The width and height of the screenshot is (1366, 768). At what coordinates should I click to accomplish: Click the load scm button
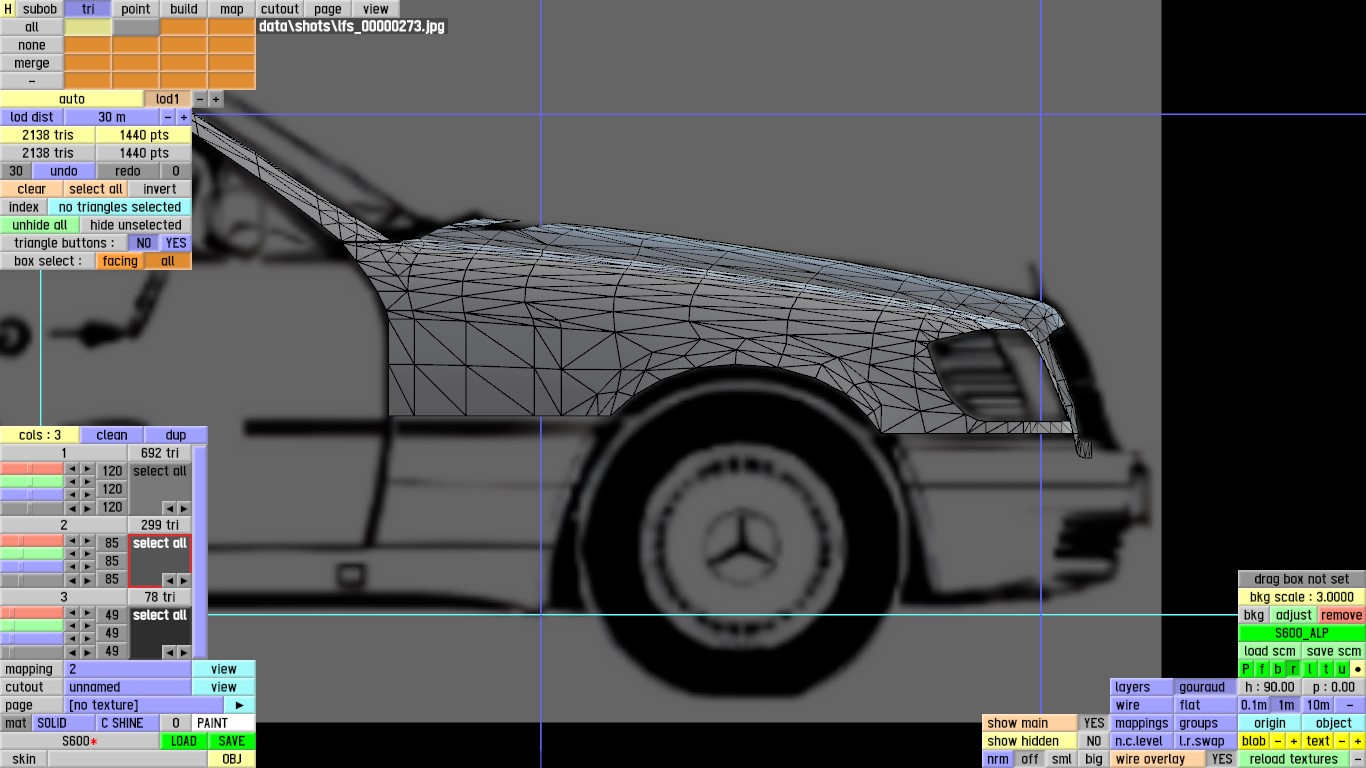click(x=1270, y=651)
